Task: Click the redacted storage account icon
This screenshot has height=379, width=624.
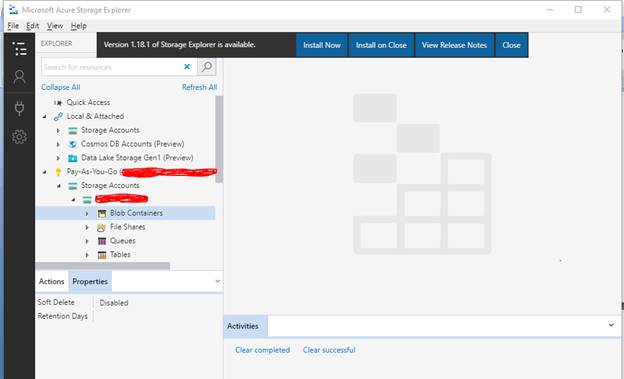Action: click(87, 199)
